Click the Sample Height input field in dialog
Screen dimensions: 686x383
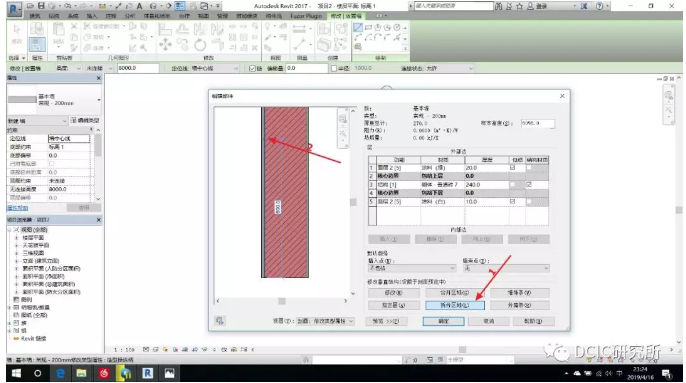[x=538, y=123]
